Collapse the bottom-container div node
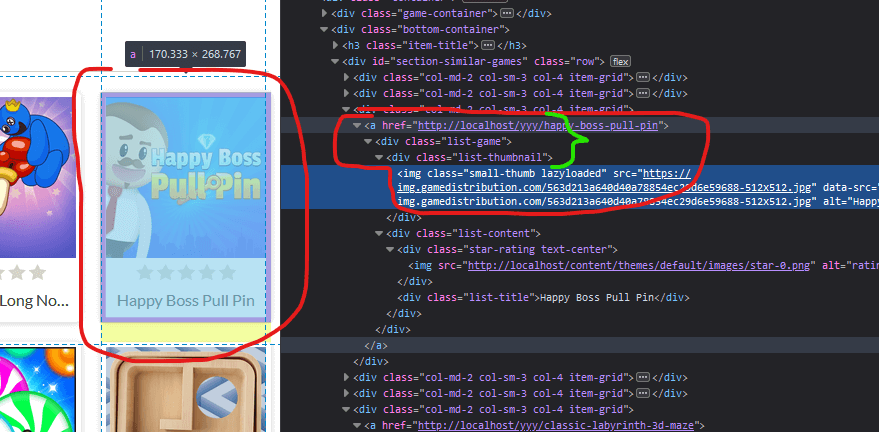 [x=324, y=29]
